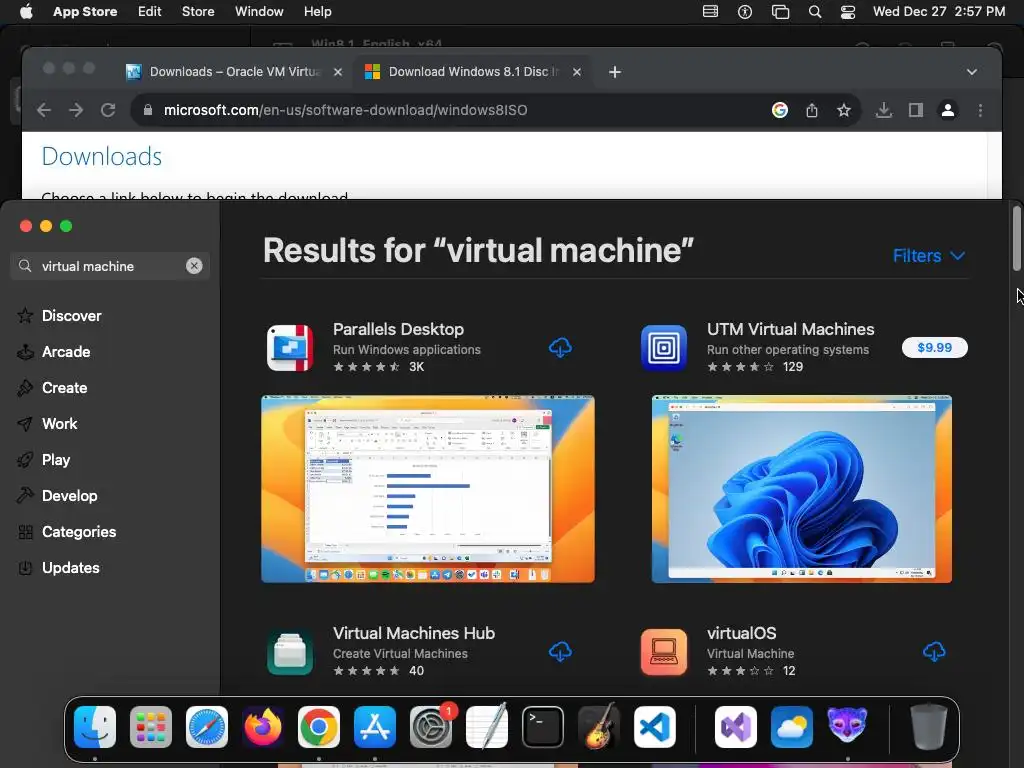
Task: Go back in Chrome
Action: 44,110
